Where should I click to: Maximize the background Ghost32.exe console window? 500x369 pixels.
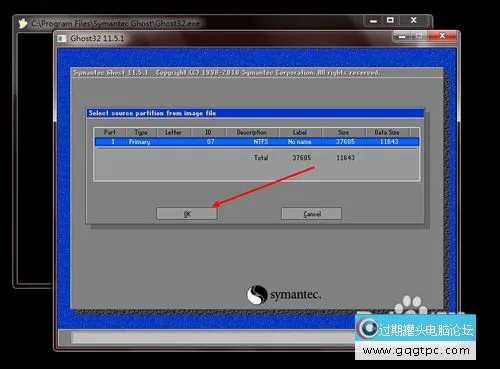pos(390,20)
